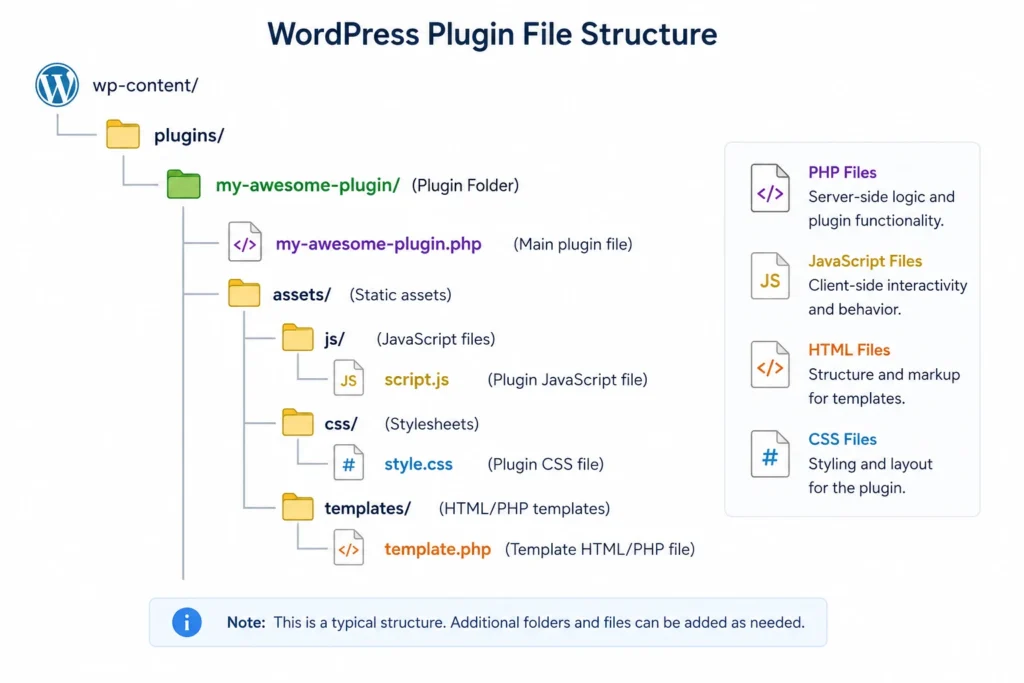Select the template.php file name
The height and width of the screenshot is (683, 1024).
click(438, 549)
